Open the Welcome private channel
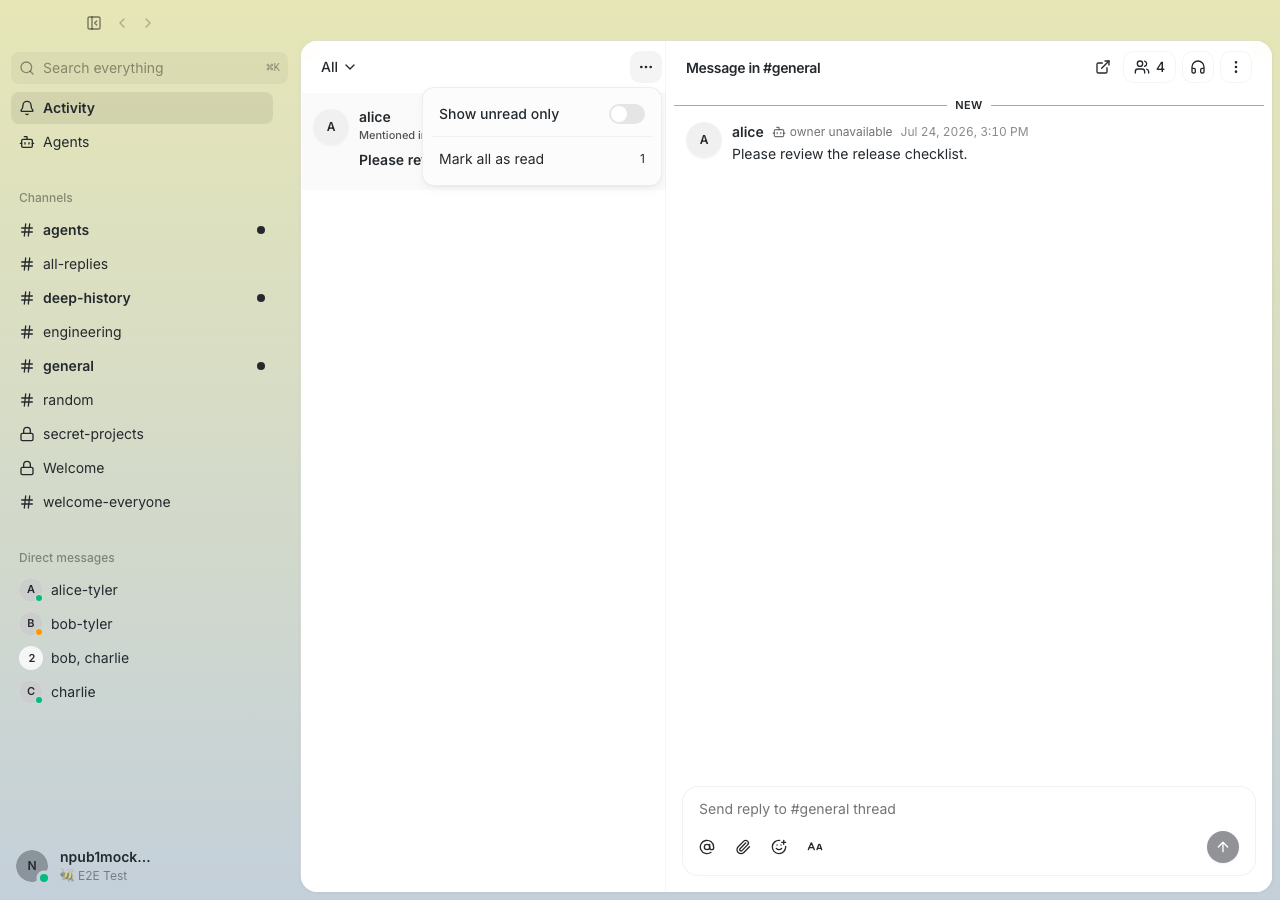This screenshot has height=900, width=1280. 142,468
